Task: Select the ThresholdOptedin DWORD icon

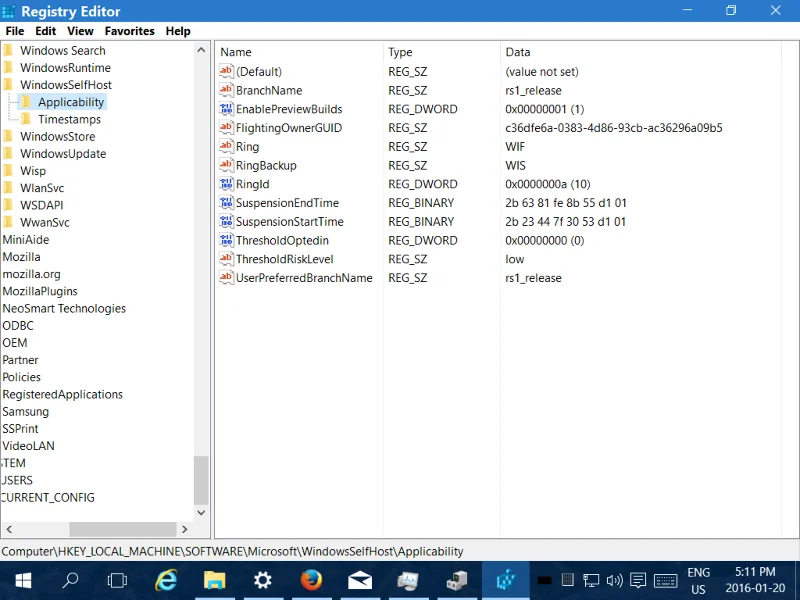Action: (226, 240)
